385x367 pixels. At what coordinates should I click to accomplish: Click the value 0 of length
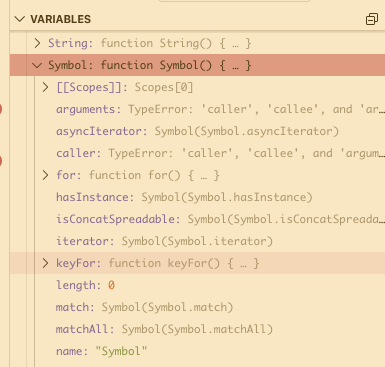tap(111, 285)
